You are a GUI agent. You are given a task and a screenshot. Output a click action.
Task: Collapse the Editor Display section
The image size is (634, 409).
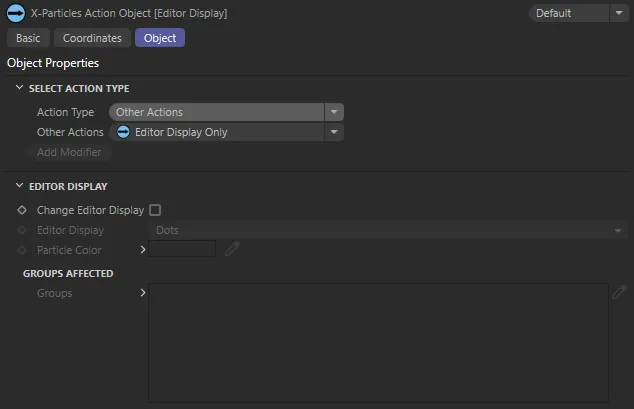(x=20, y=186)
